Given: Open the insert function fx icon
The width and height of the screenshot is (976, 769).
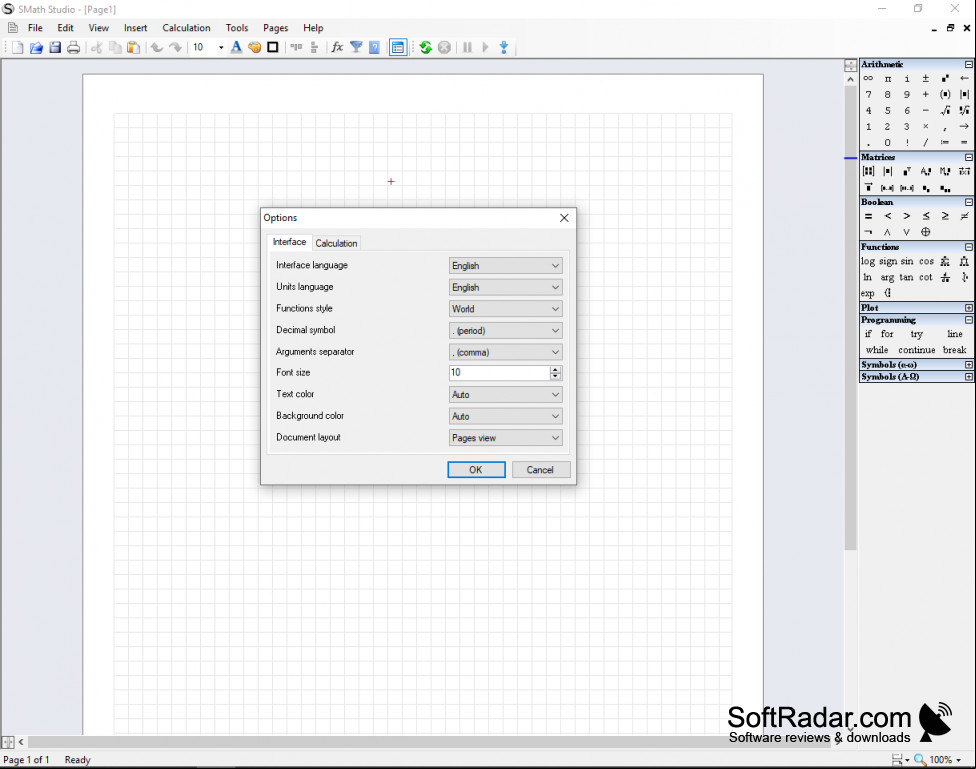Looking at the screenshot, I should pos(337,47).
